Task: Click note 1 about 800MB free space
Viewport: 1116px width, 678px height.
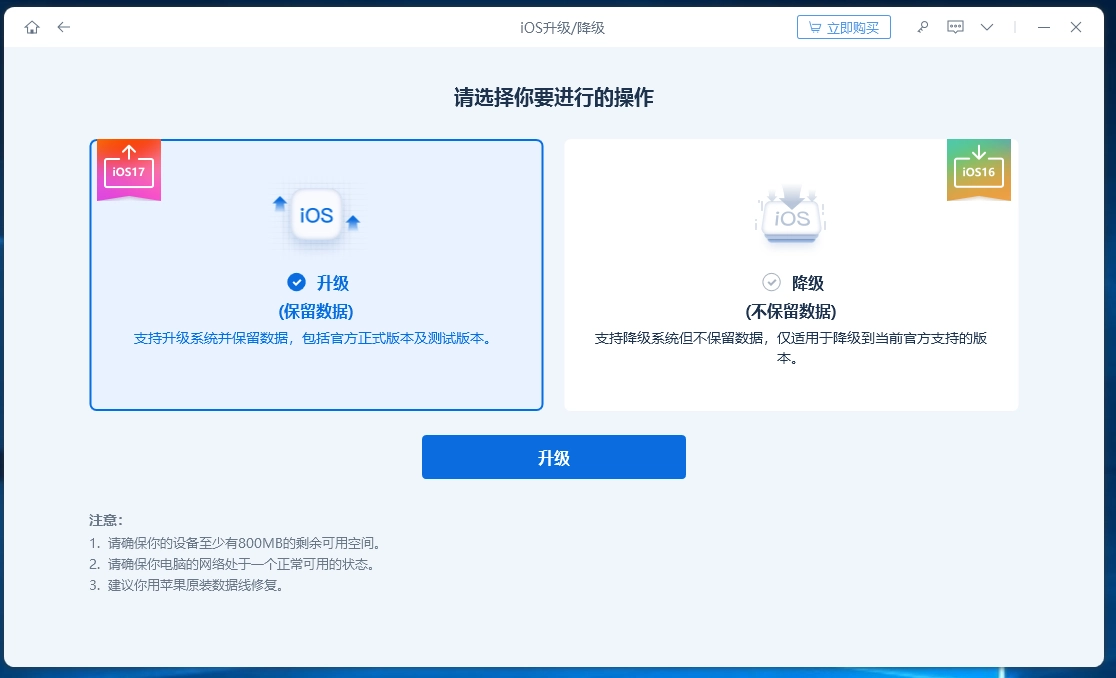Action: (236, 543)
